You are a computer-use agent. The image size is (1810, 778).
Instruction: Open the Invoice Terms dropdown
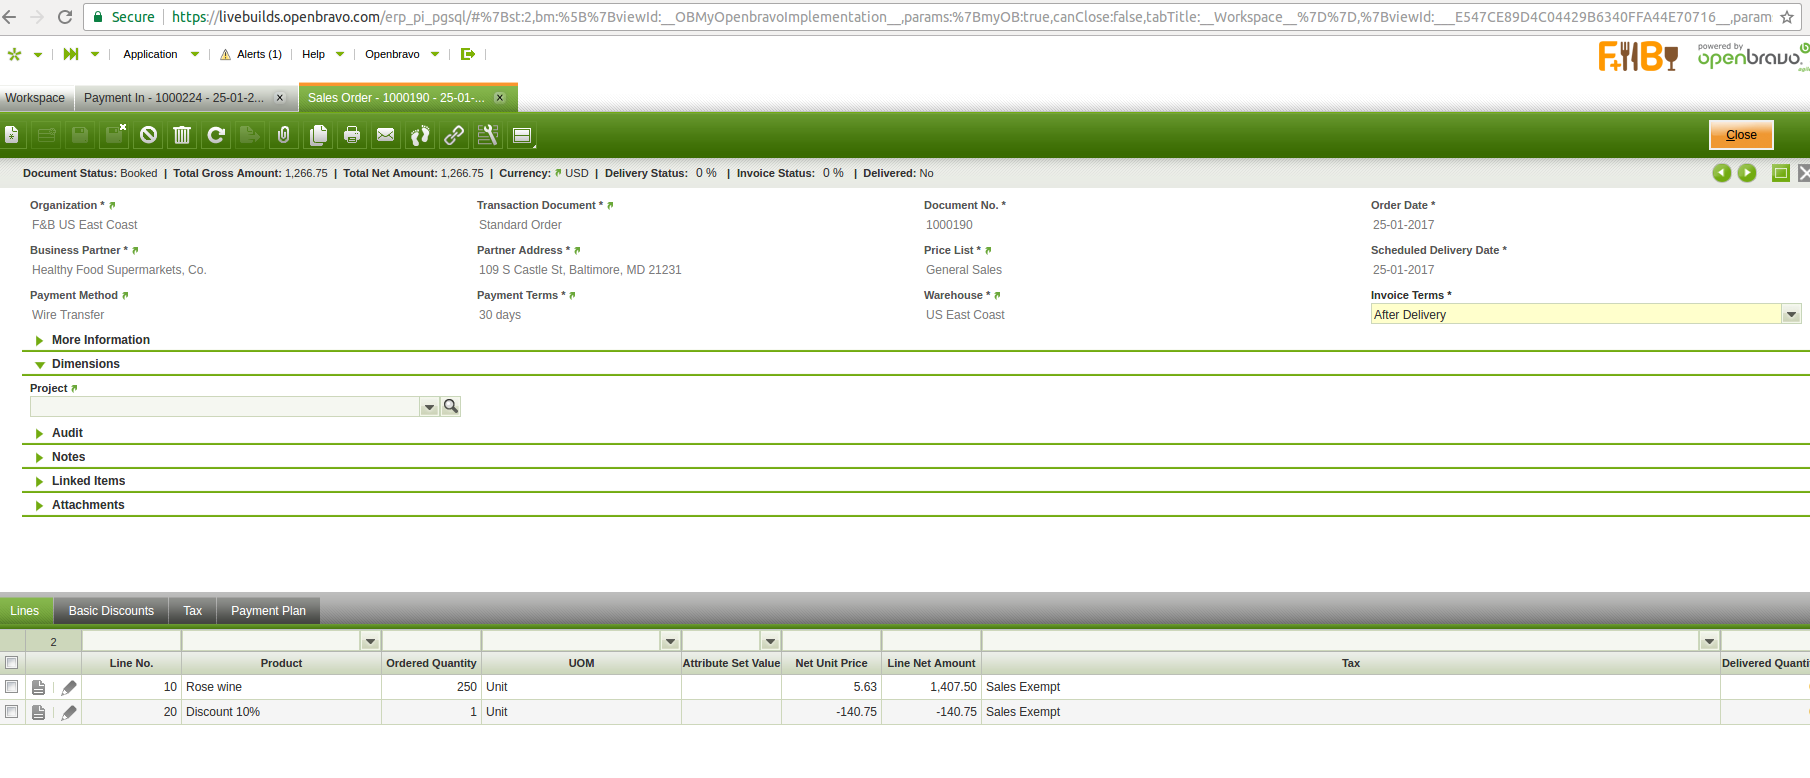pyautogui.click(x=1791, y=315)
